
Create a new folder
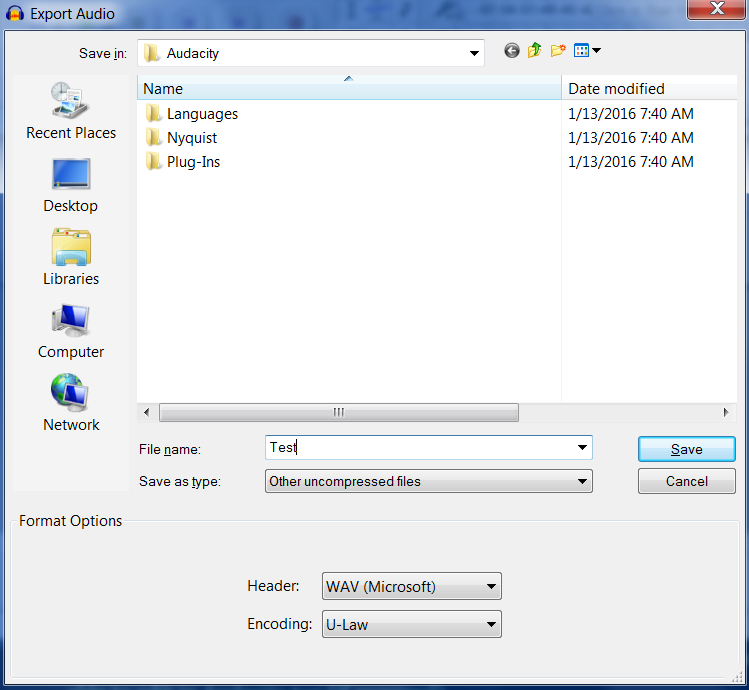pyautogui.click(x=557, y=50)
